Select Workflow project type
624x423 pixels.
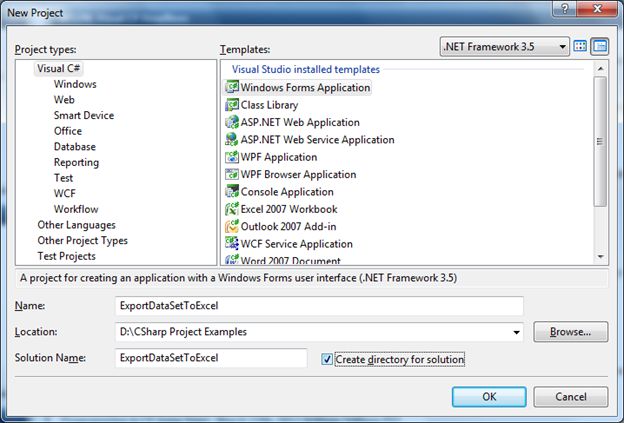click(x=76, y=209)
